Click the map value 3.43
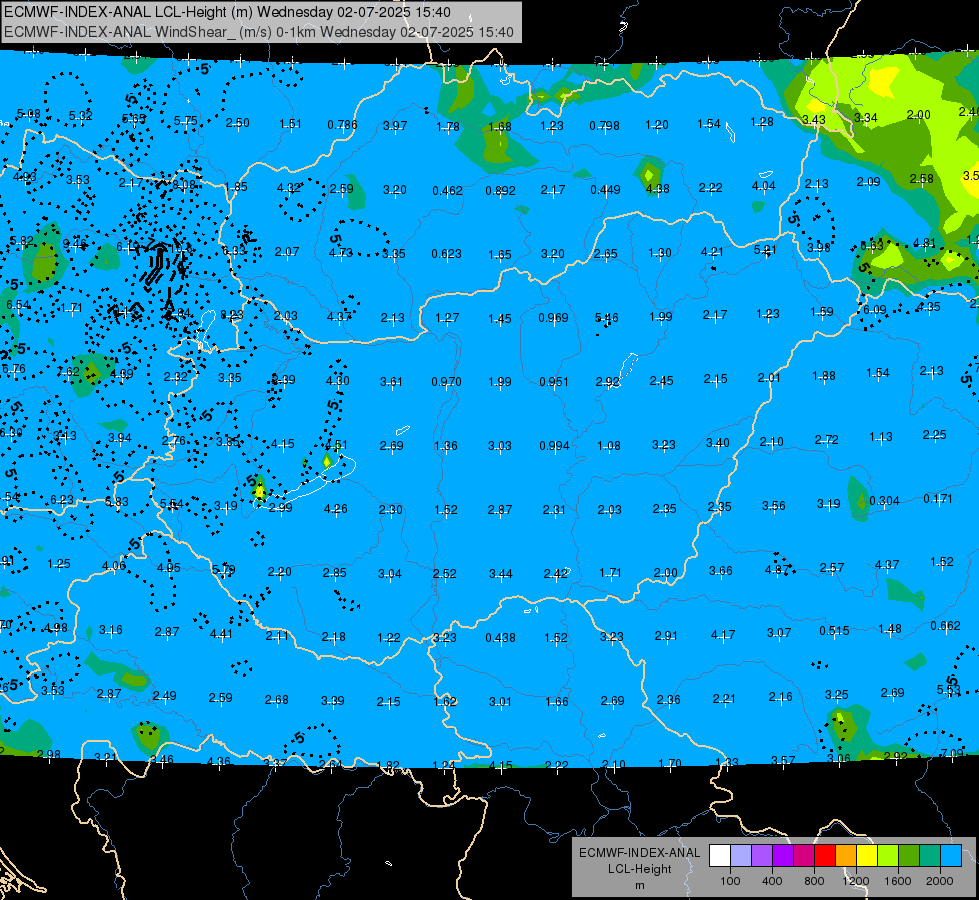This screenshot has width=979, height=900. 814,120
